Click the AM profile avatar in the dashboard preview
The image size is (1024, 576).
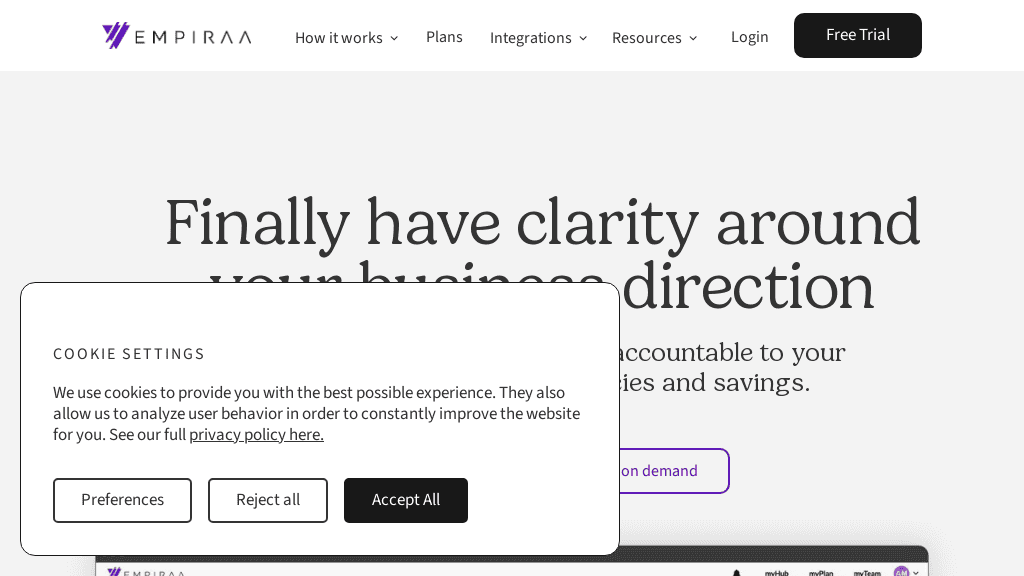coord(901,572)
